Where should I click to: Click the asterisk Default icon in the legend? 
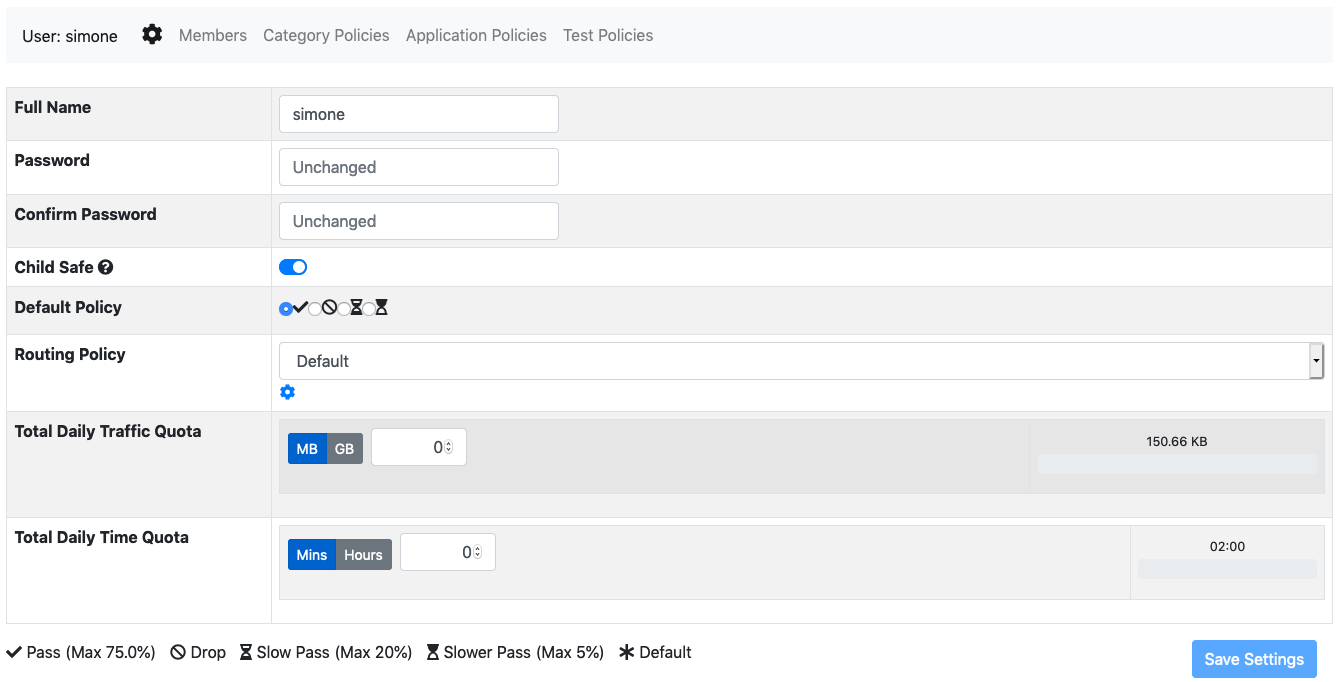coord(627,653)
